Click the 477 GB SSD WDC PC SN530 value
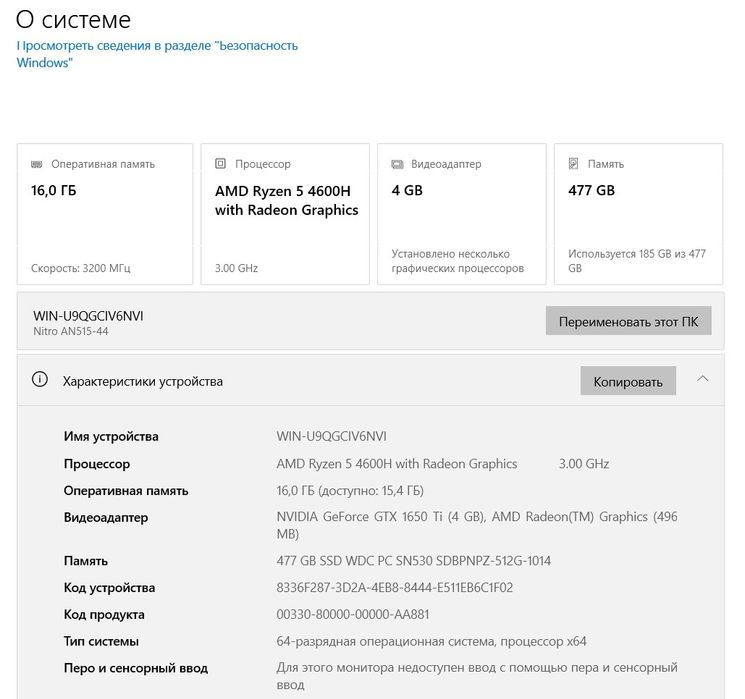Screen dimensions: 745x699 tap(413, 561)
